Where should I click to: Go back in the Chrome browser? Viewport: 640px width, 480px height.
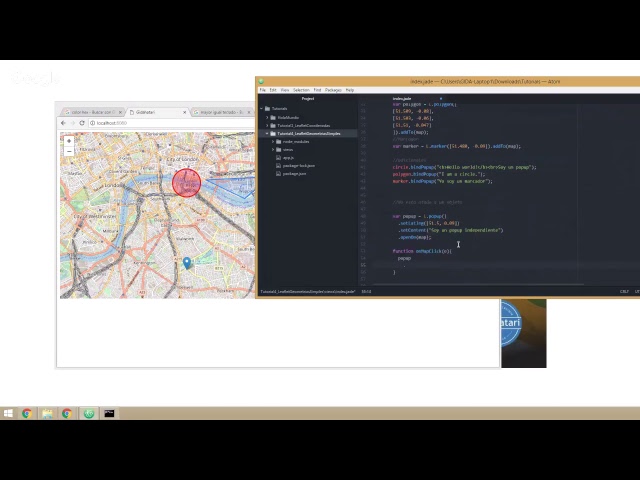pyautogui.click(x=63, y=123)
